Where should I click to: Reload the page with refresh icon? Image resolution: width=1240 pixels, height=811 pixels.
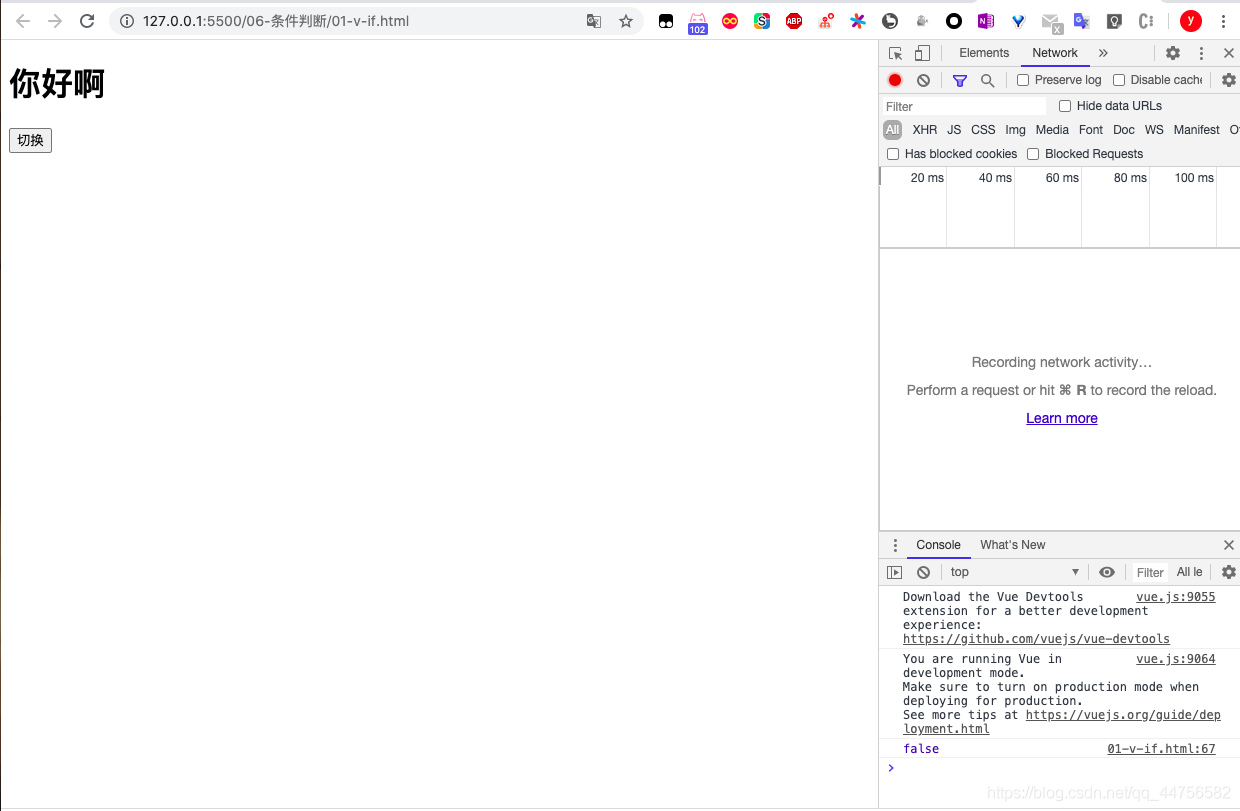[87, 21]
